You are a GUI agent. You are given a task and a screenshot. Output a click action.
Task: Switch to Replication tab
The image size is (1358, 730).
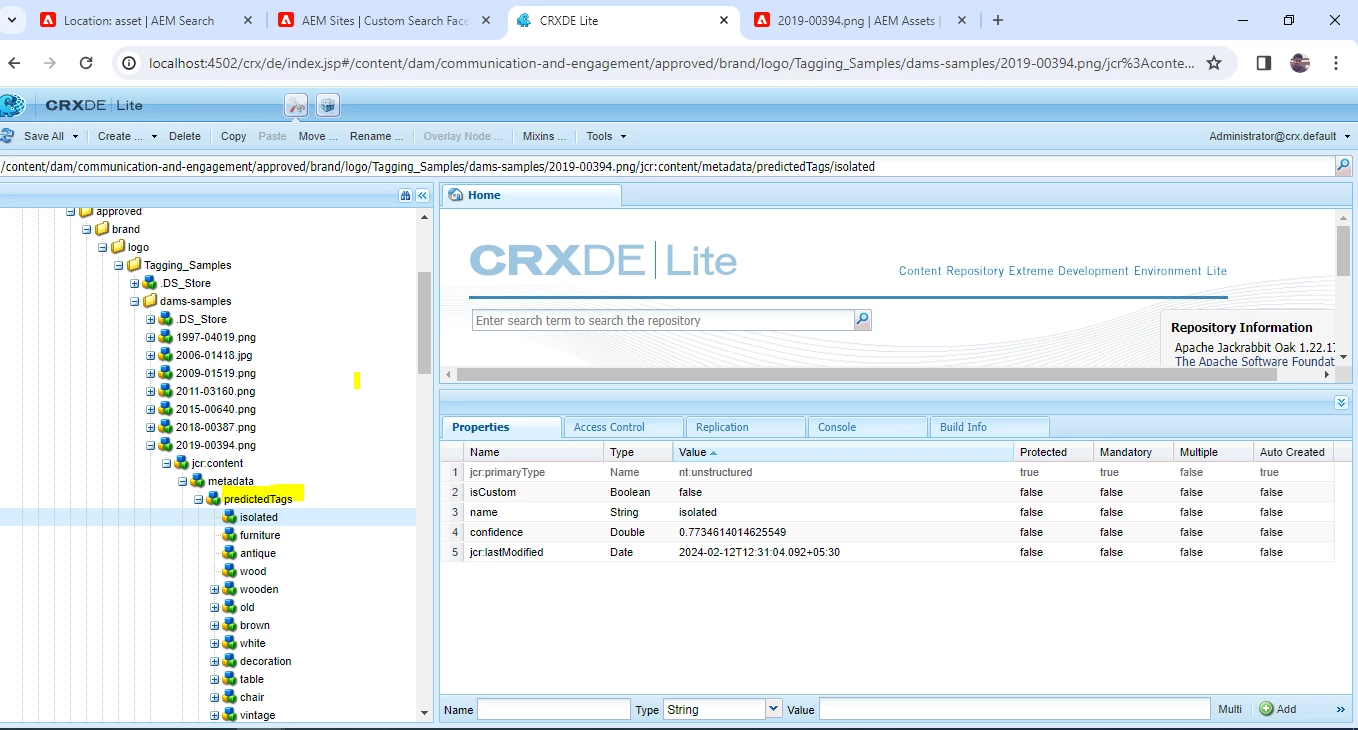point(745,427)
